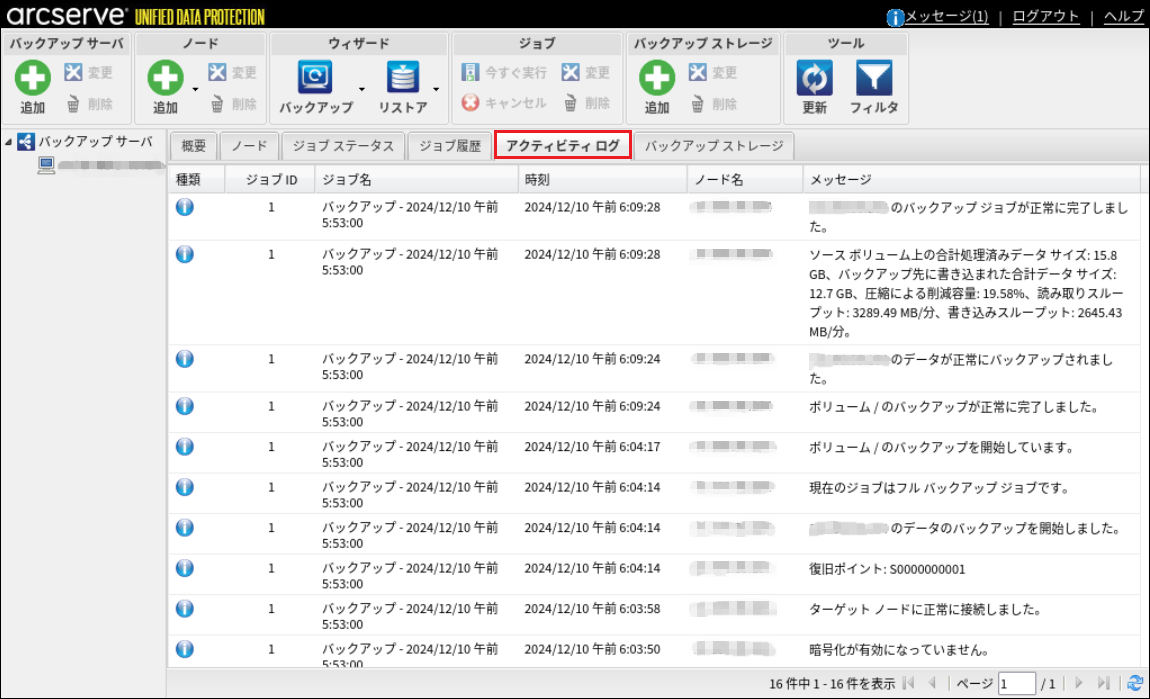1150x699 pixels.
Task: Click the ログアウト link
Action: tap(1045, 17)
